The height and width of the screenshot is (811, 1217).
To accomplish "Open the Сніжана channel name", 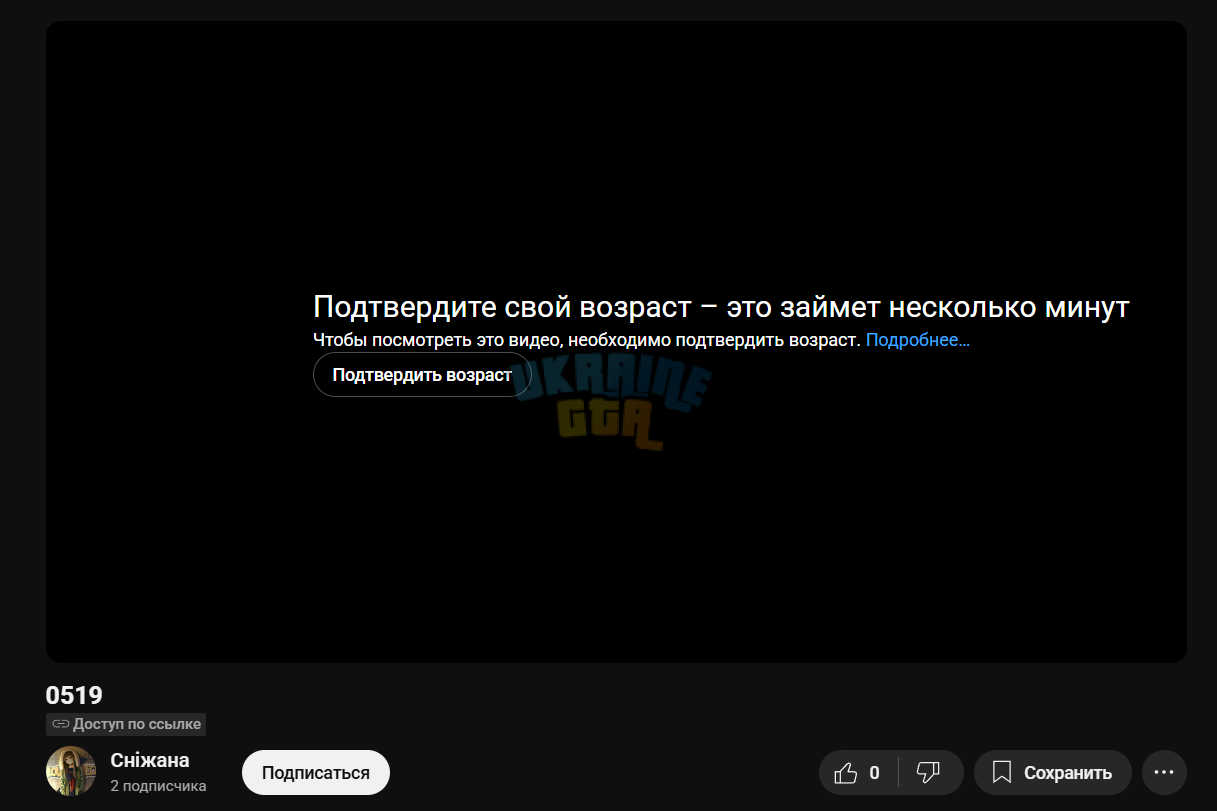I will pyautogui.click(x=150, y=760).
